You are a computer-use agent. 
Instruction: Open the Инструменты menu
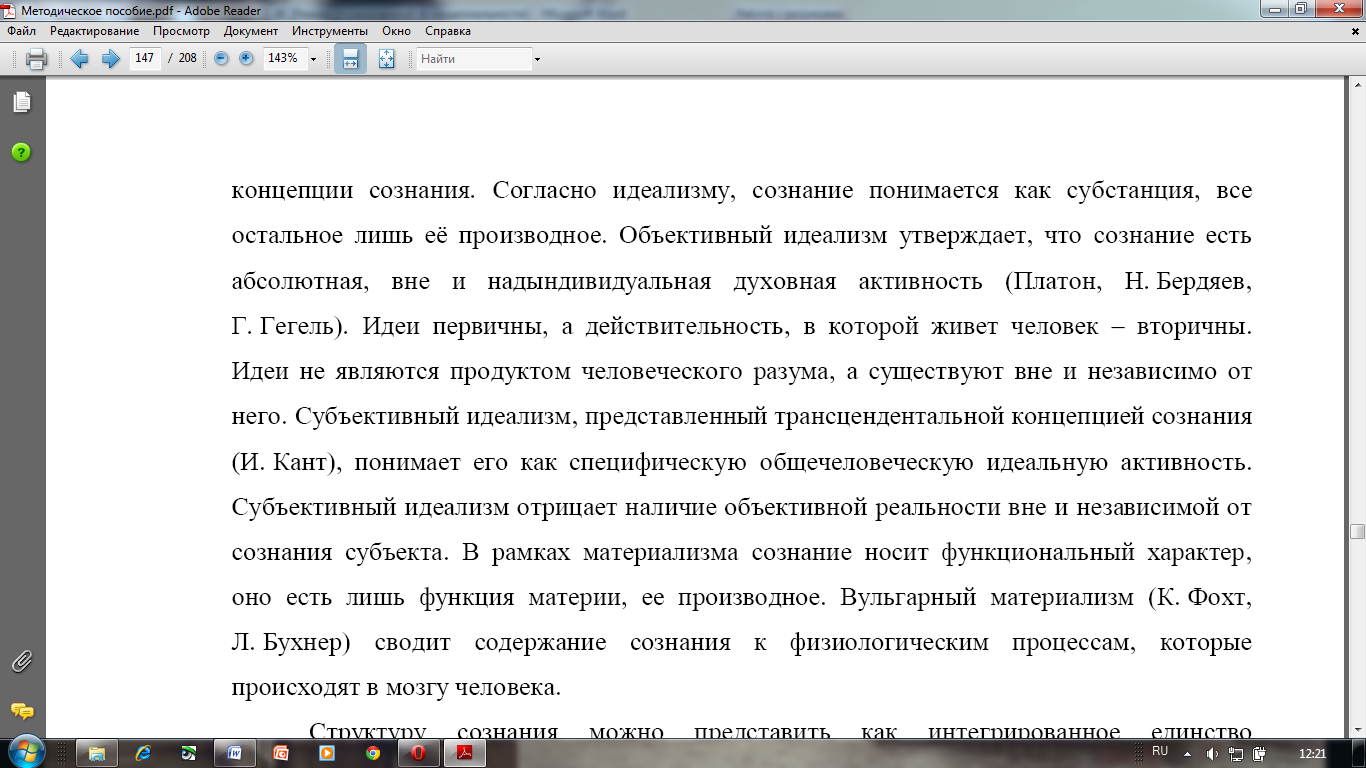tap(330, 31)
